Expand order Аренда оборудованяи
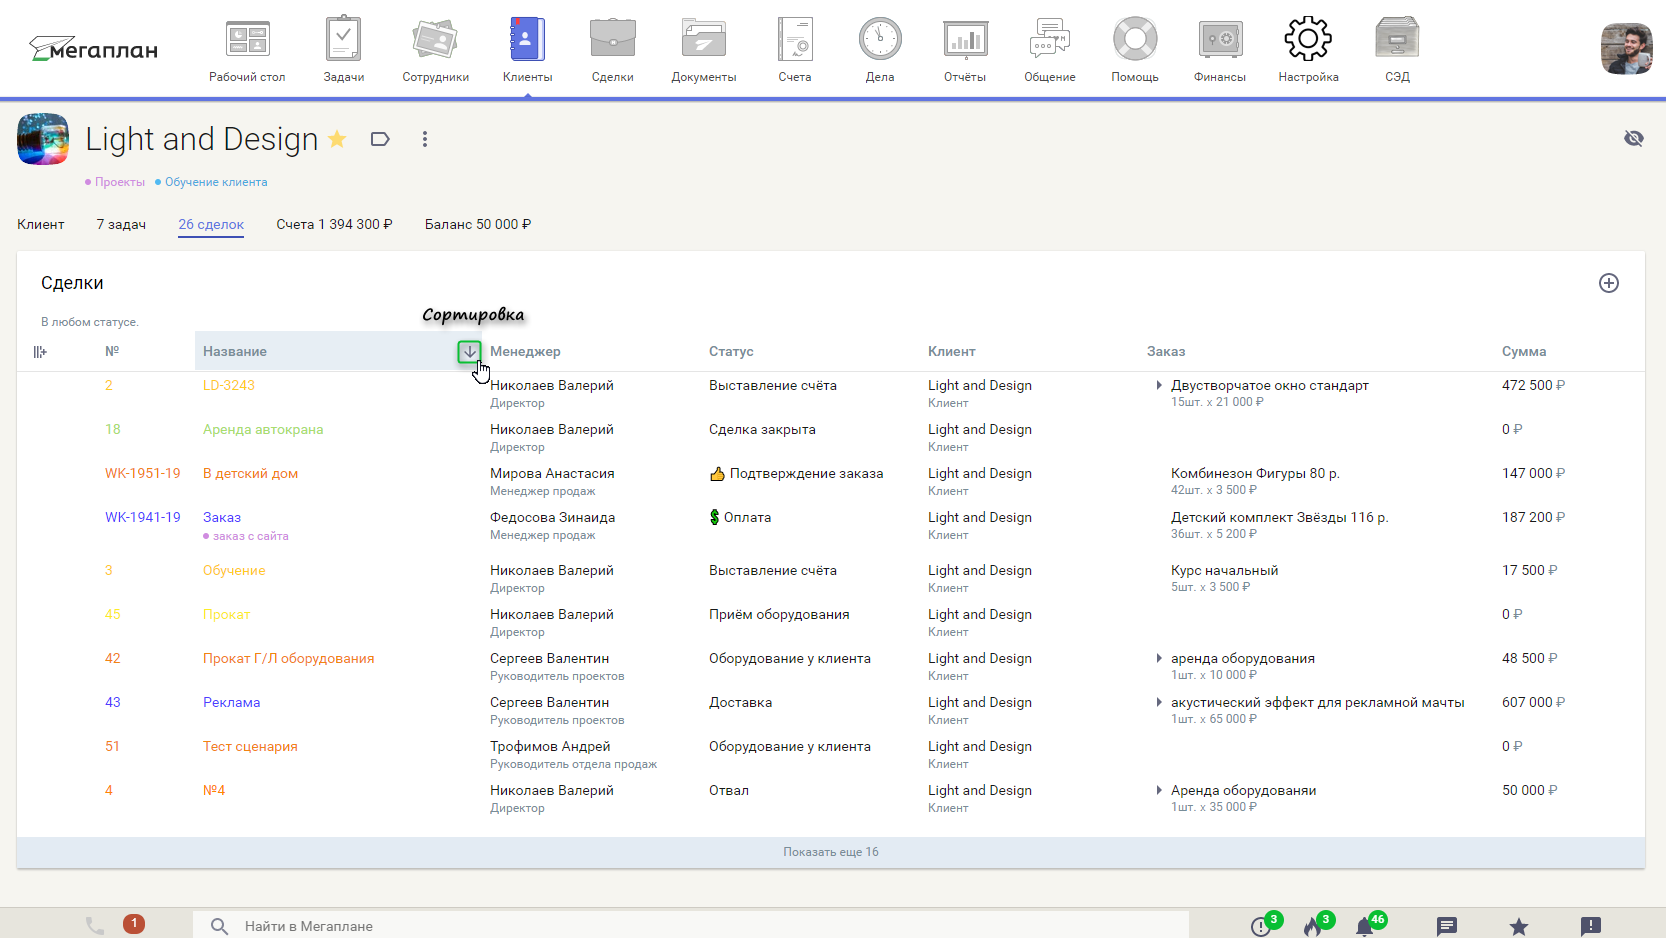Screen dimensions: 1666x938 click(x=1159, y=791)
